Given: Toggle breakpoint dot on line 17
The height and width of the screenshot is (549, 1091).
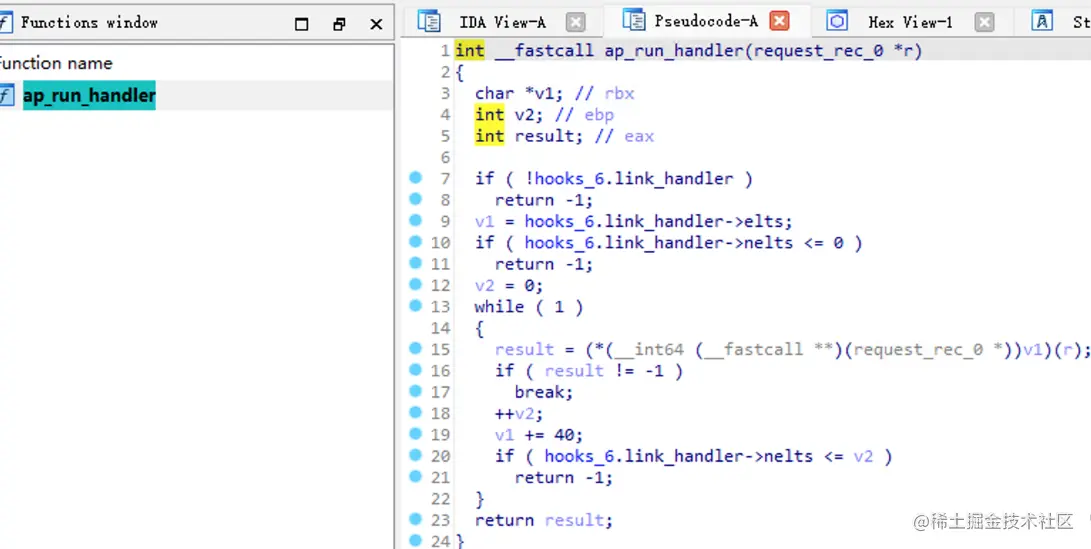Looking at the screenshot, I should [x=415, y=391].
